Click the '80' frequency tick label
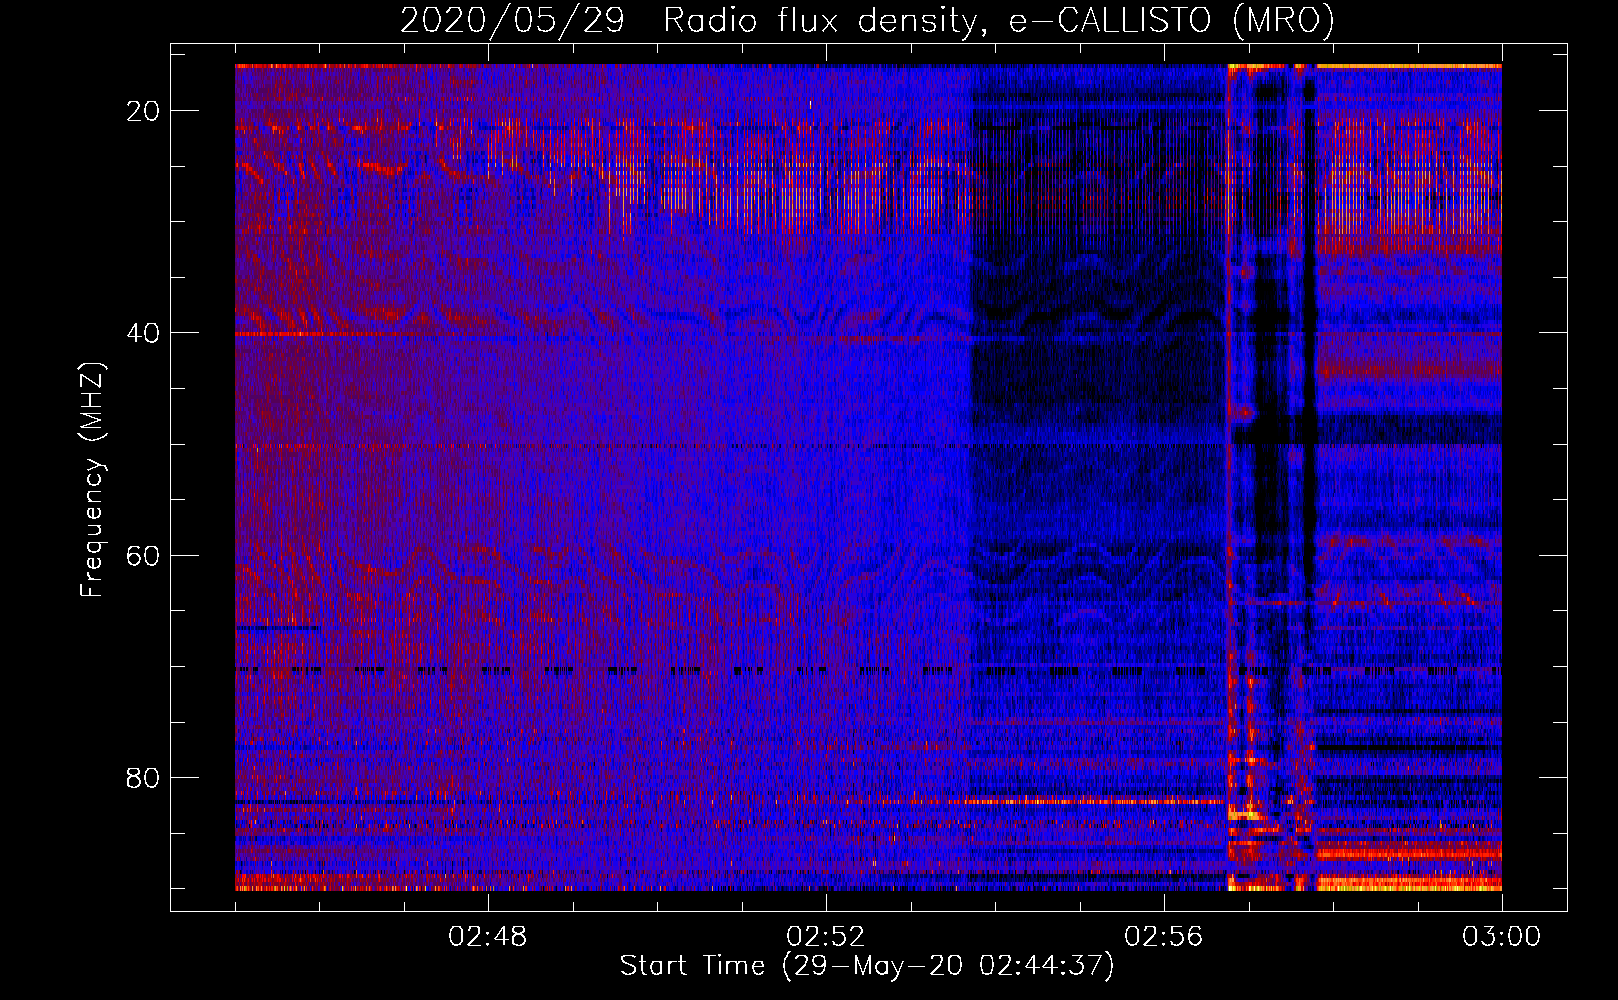The image size is (1618, 1000). (x=144, y=777)
